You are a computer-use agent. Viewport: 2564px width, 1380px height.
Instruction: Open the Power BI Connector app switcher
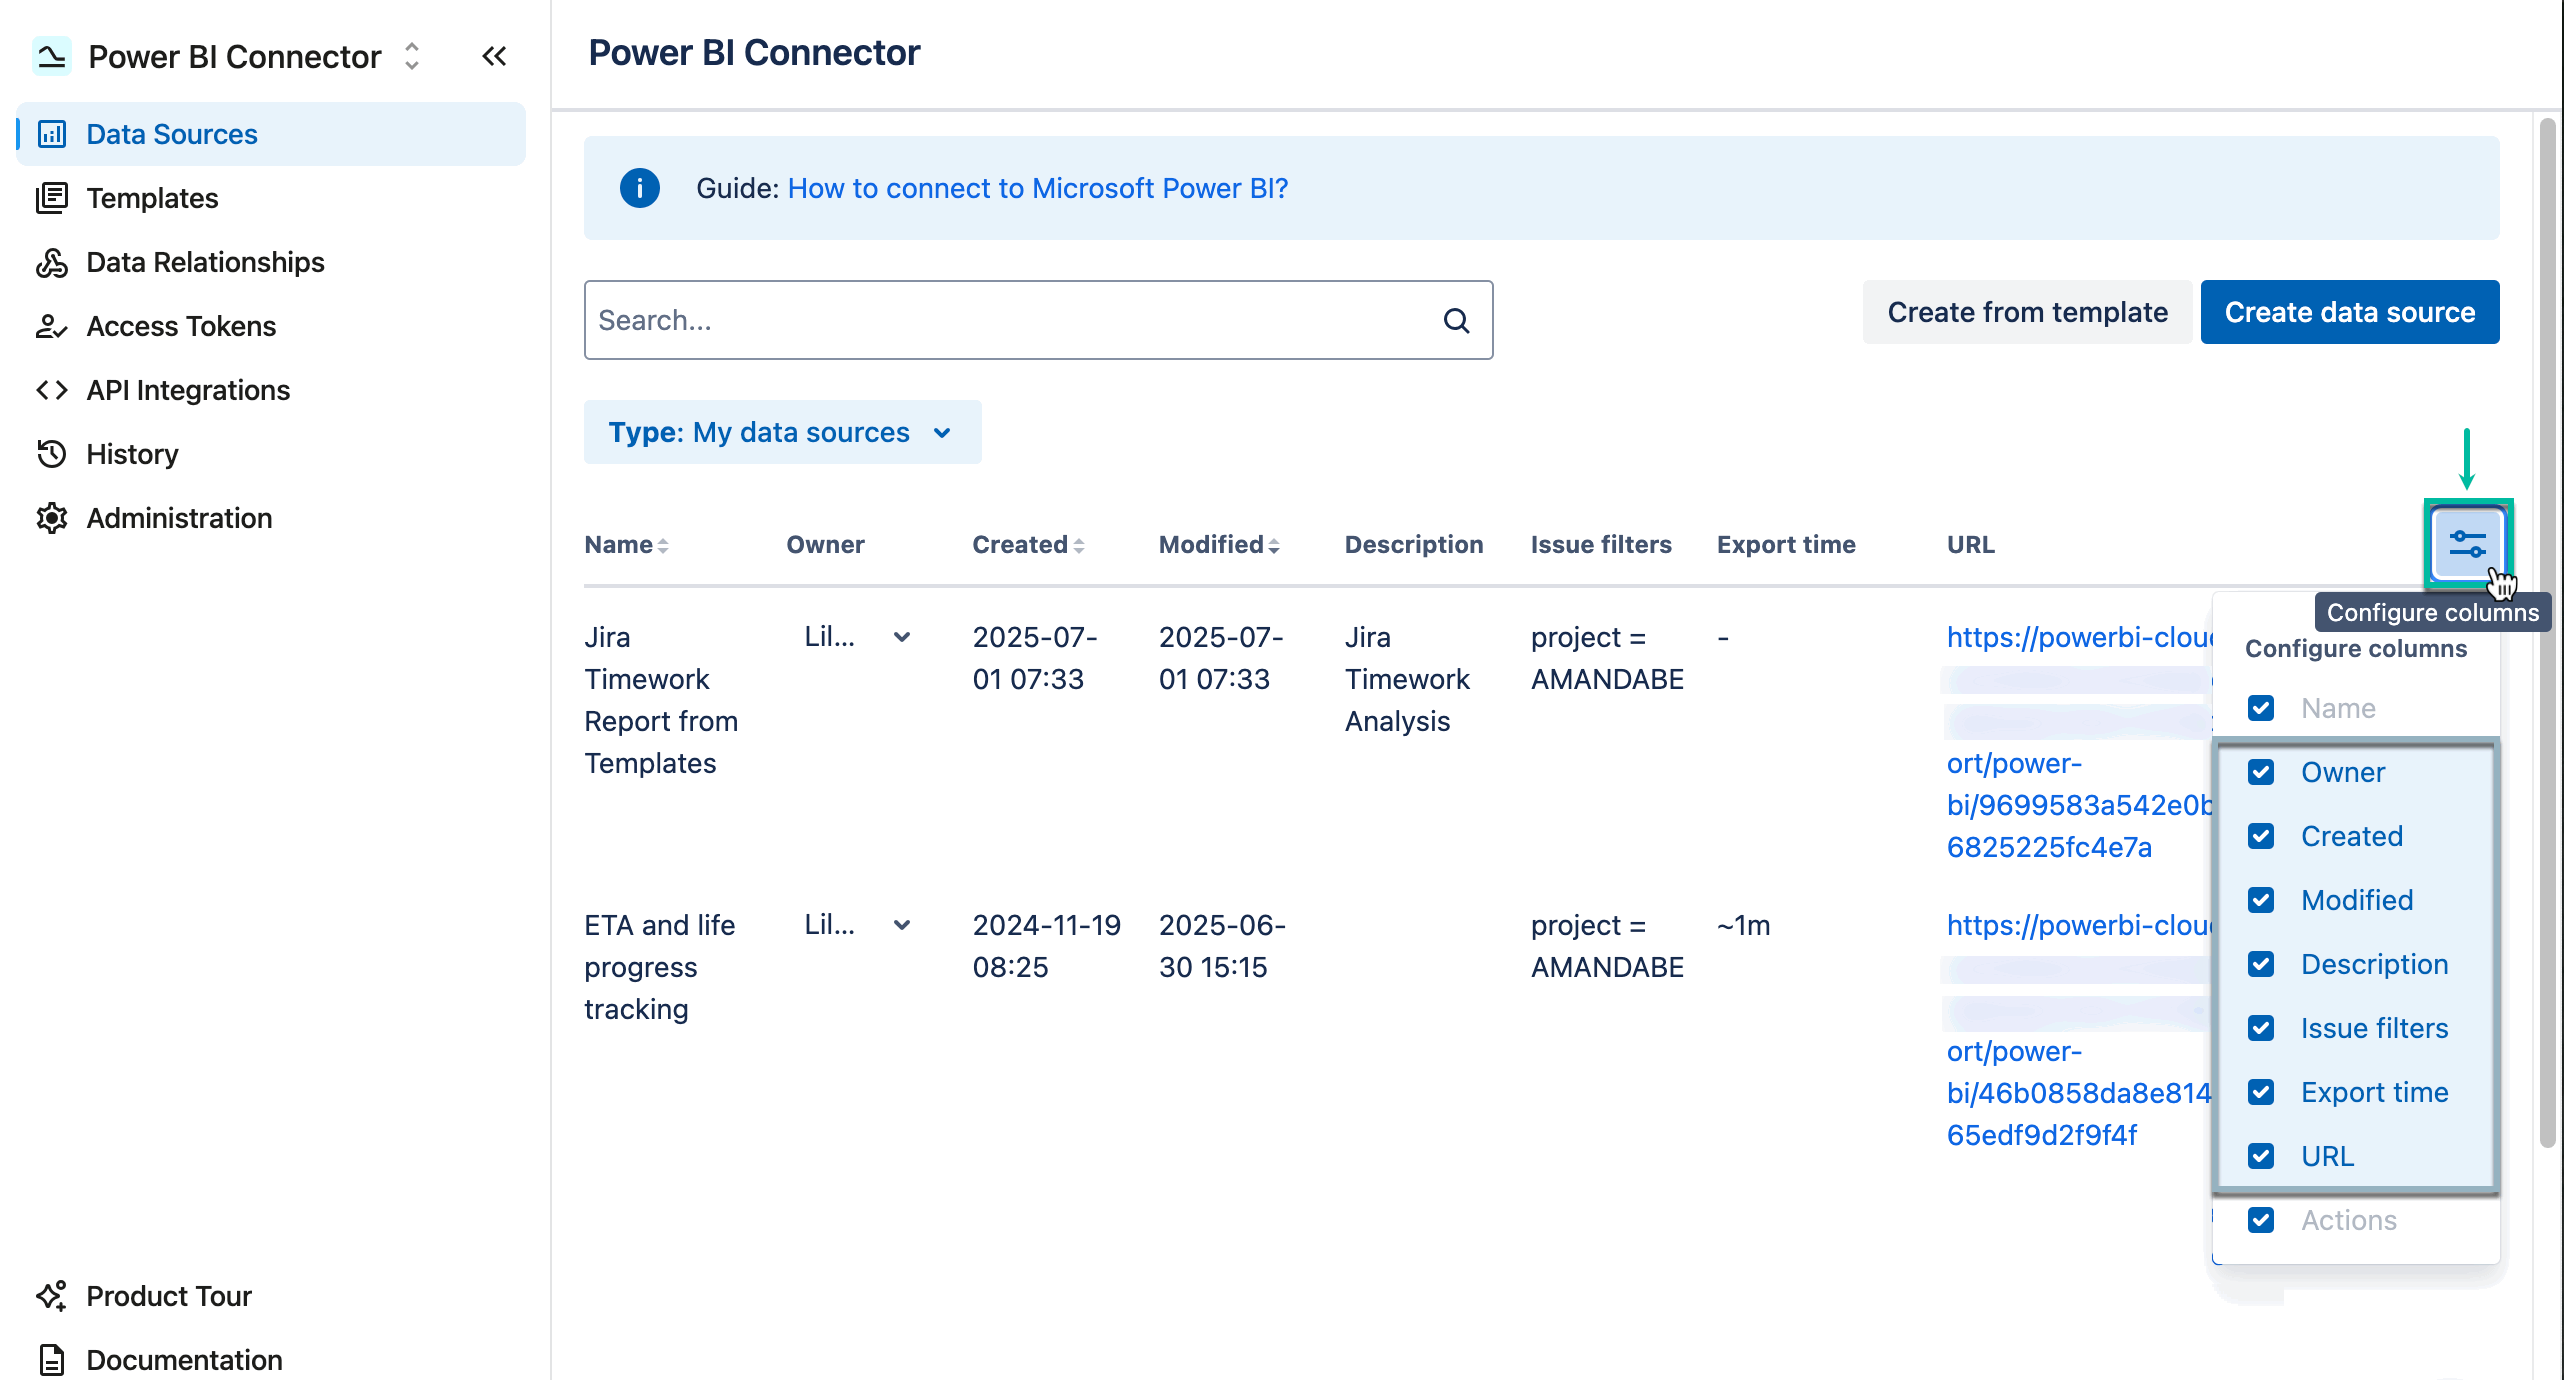click(411, 56)
